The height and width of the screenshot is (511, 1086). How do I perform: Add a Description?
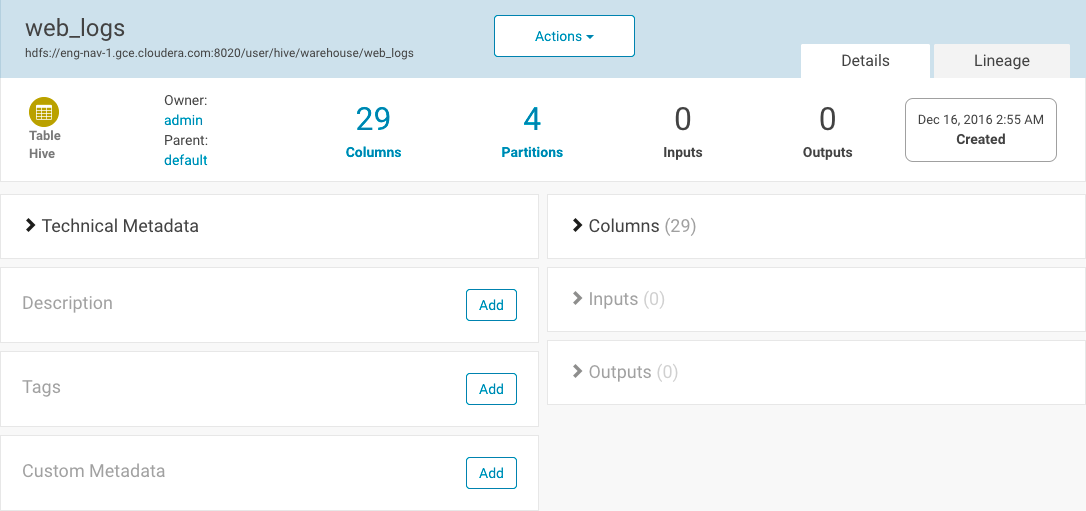(491, 305)
